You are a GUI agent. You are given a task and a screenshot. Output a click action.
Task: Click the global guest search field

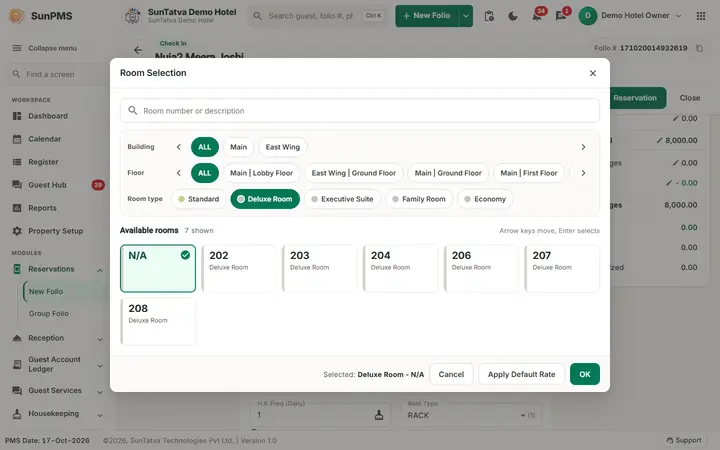[x=318, y=16]
